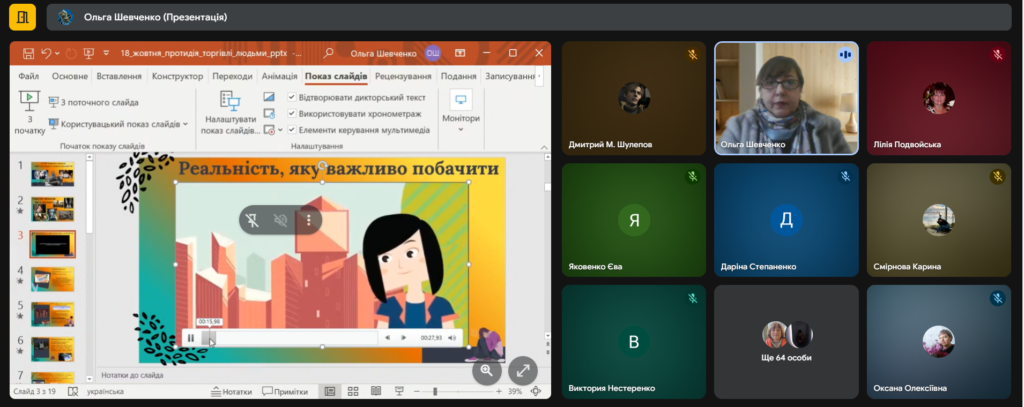Expand the shared presentation to fullscreen
Screen dimensions: 1024x407
(522, 370)
